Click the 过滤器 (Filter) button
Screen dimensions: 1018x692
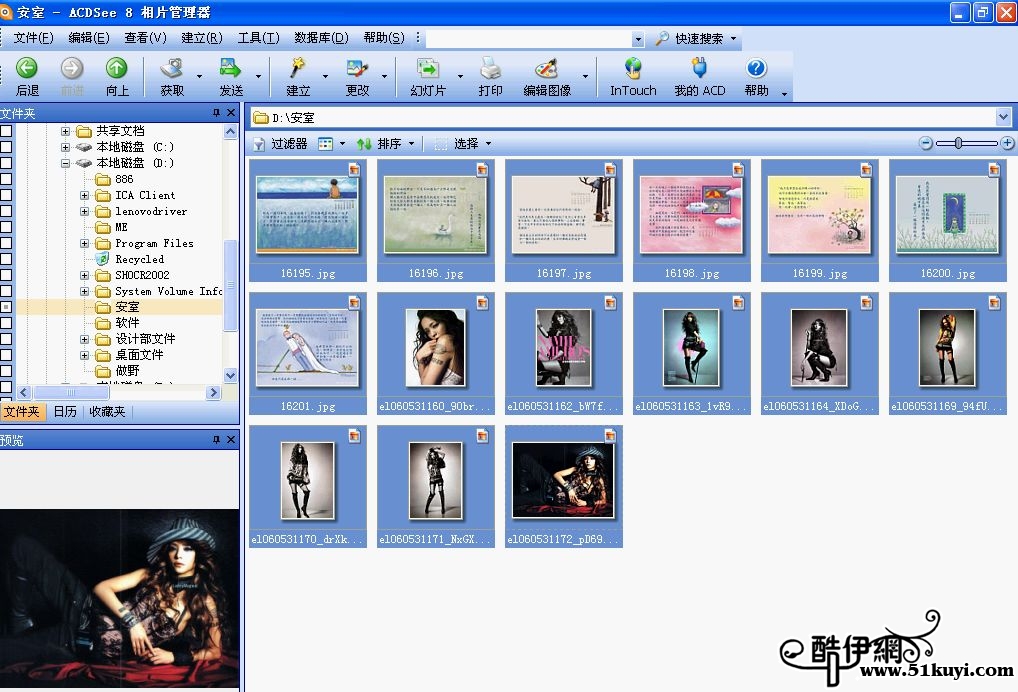click(x=280, y=144)
